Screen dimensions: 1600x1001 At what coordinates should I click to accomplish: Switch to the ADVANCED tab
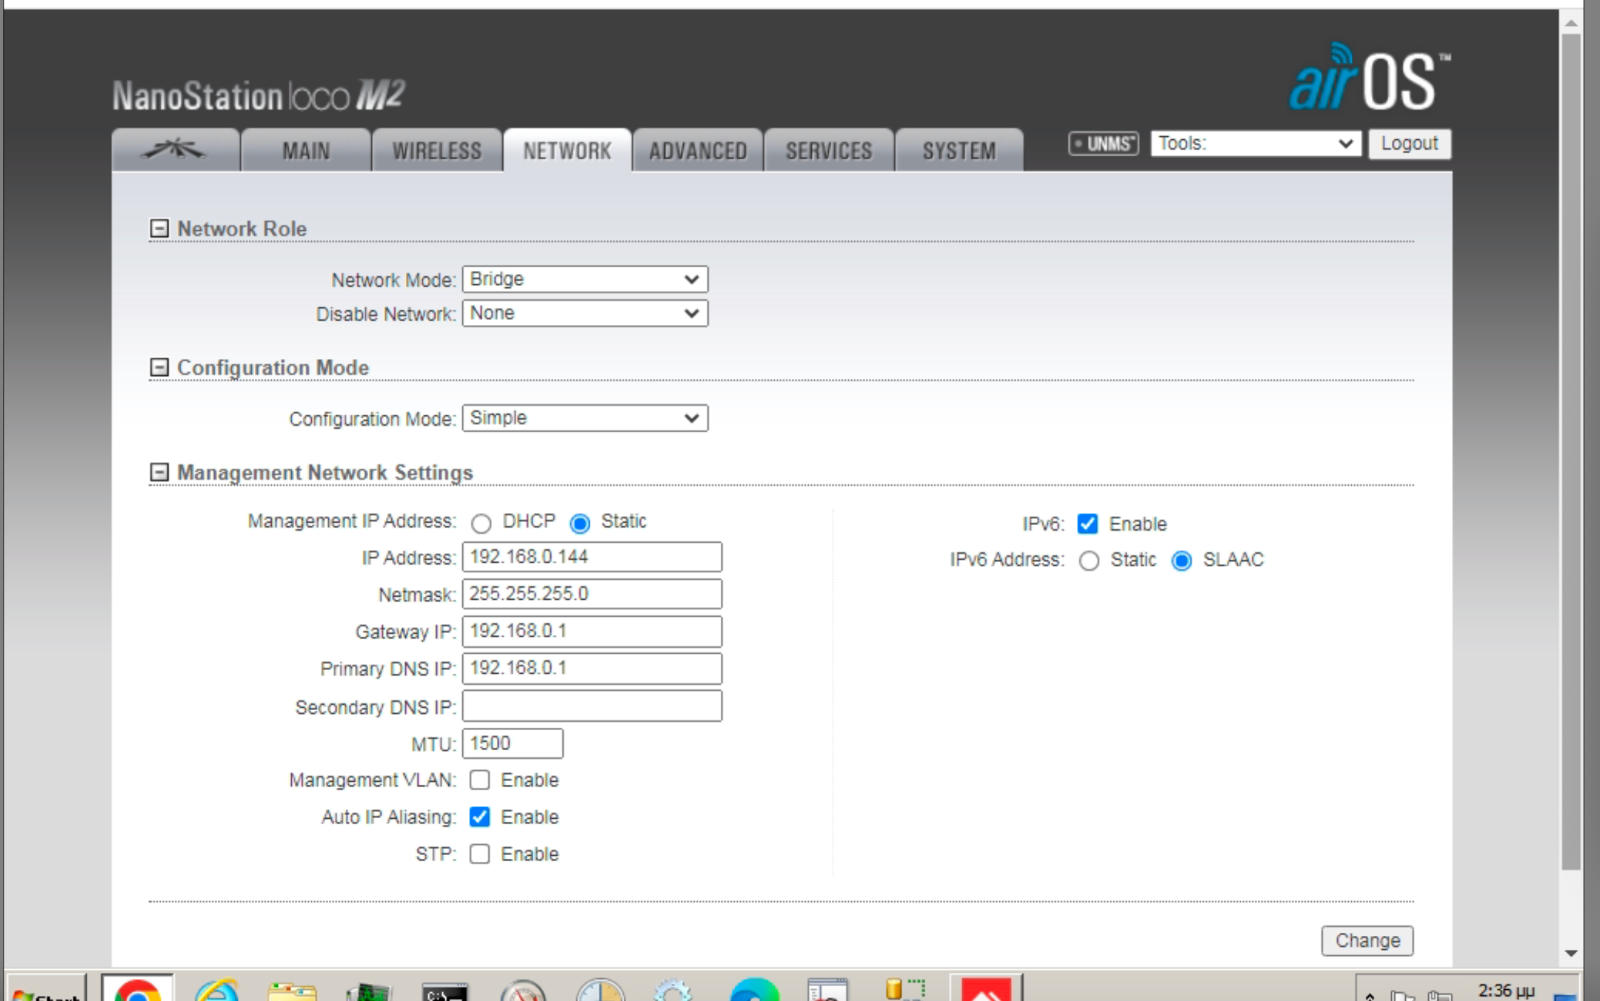point(698,150)
